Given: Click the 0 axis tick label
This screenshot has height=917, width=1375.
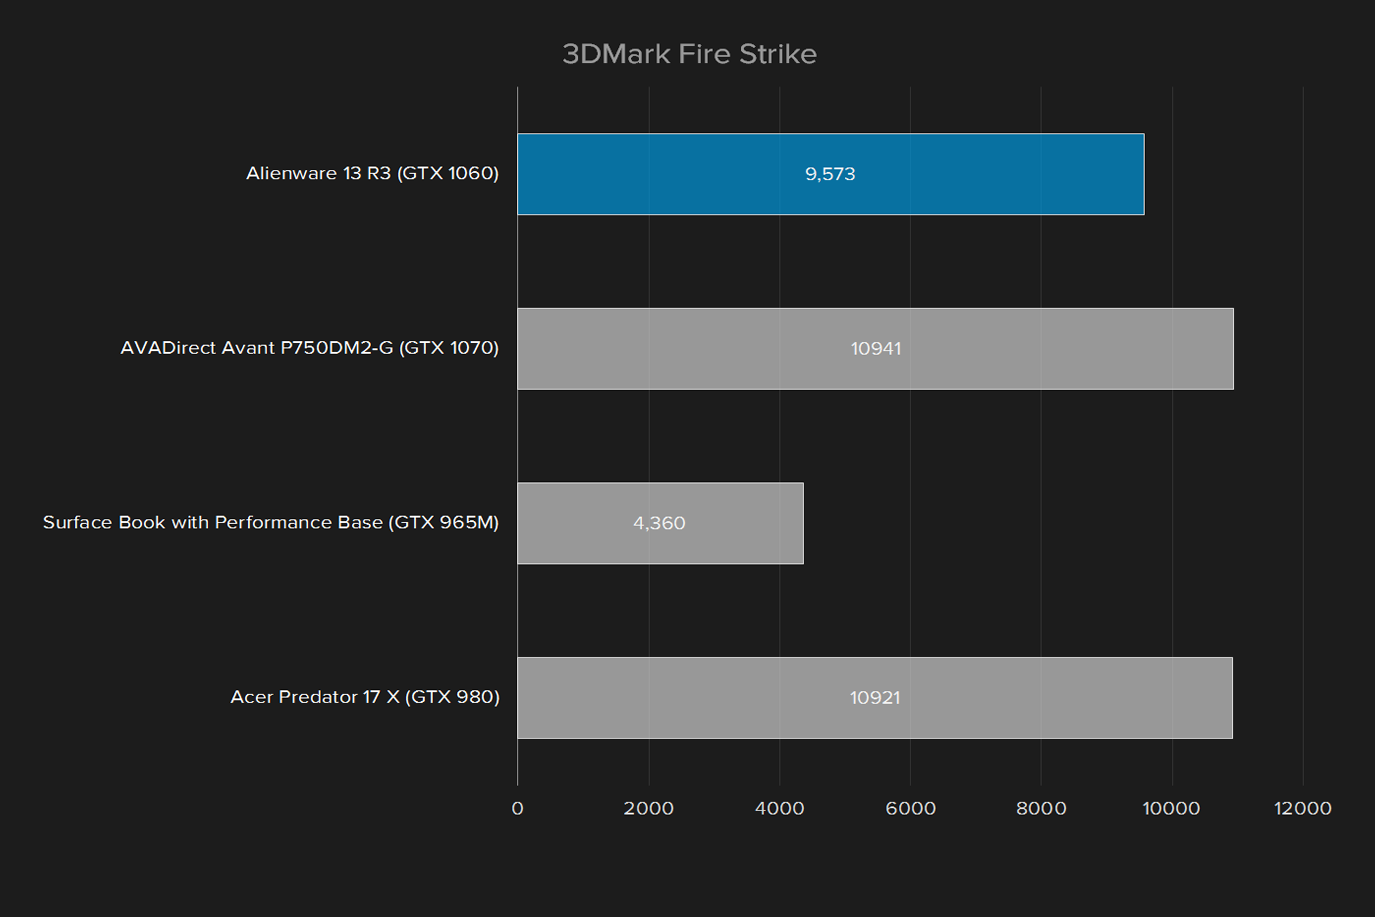Looking at the screenshot, I should 517,808.
